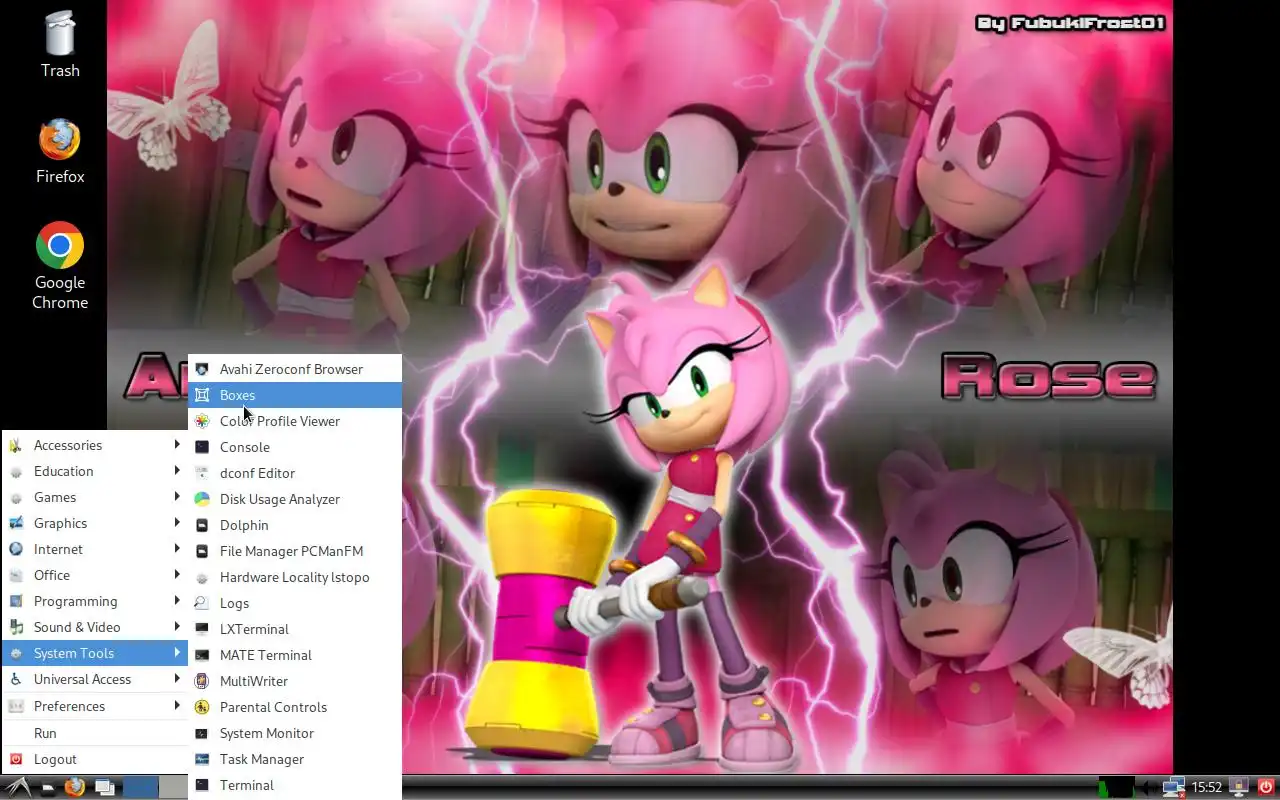This screenshot has height=800, width=1280.
Task: Expand the Games submenu arrow
Action: point(177,496)
